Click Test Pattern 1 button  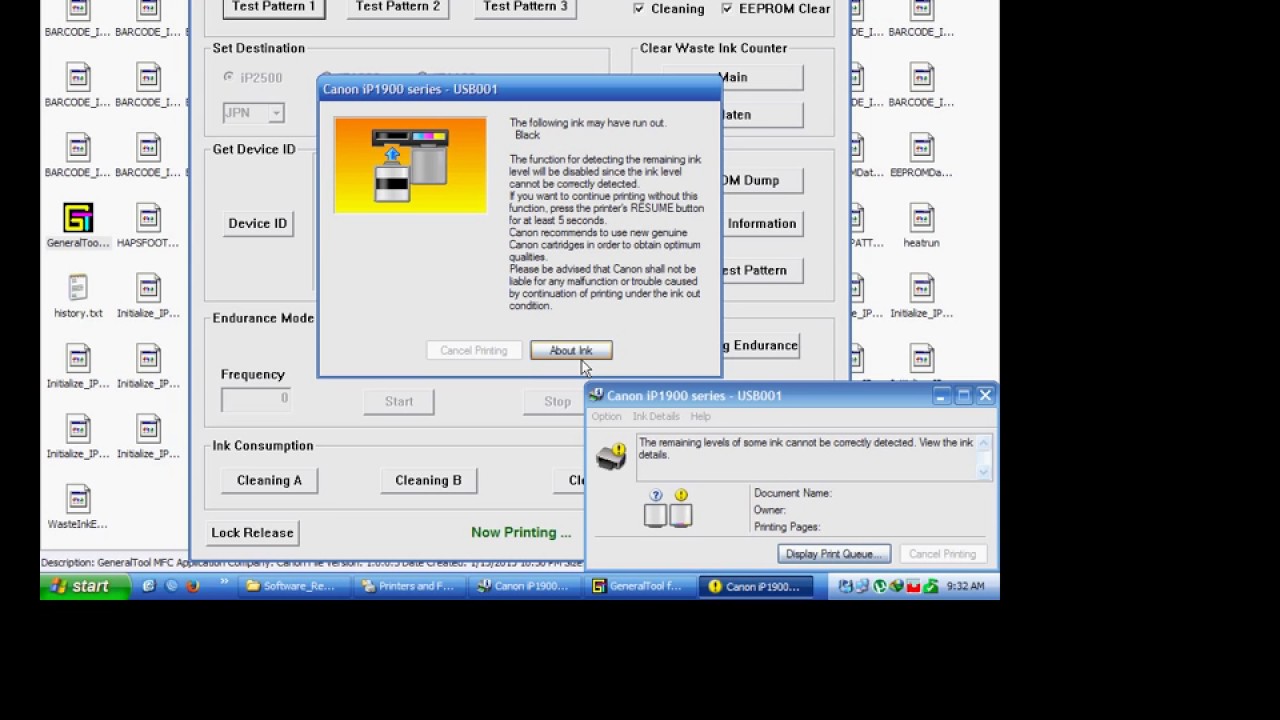pyautogui.click(x=273, y=7)
